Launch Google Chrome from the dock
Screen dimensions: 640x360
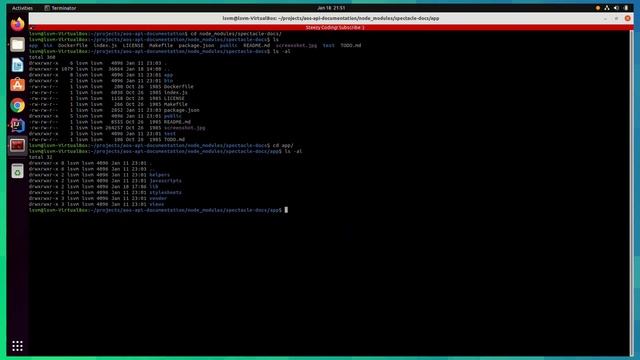click(17, 105)
